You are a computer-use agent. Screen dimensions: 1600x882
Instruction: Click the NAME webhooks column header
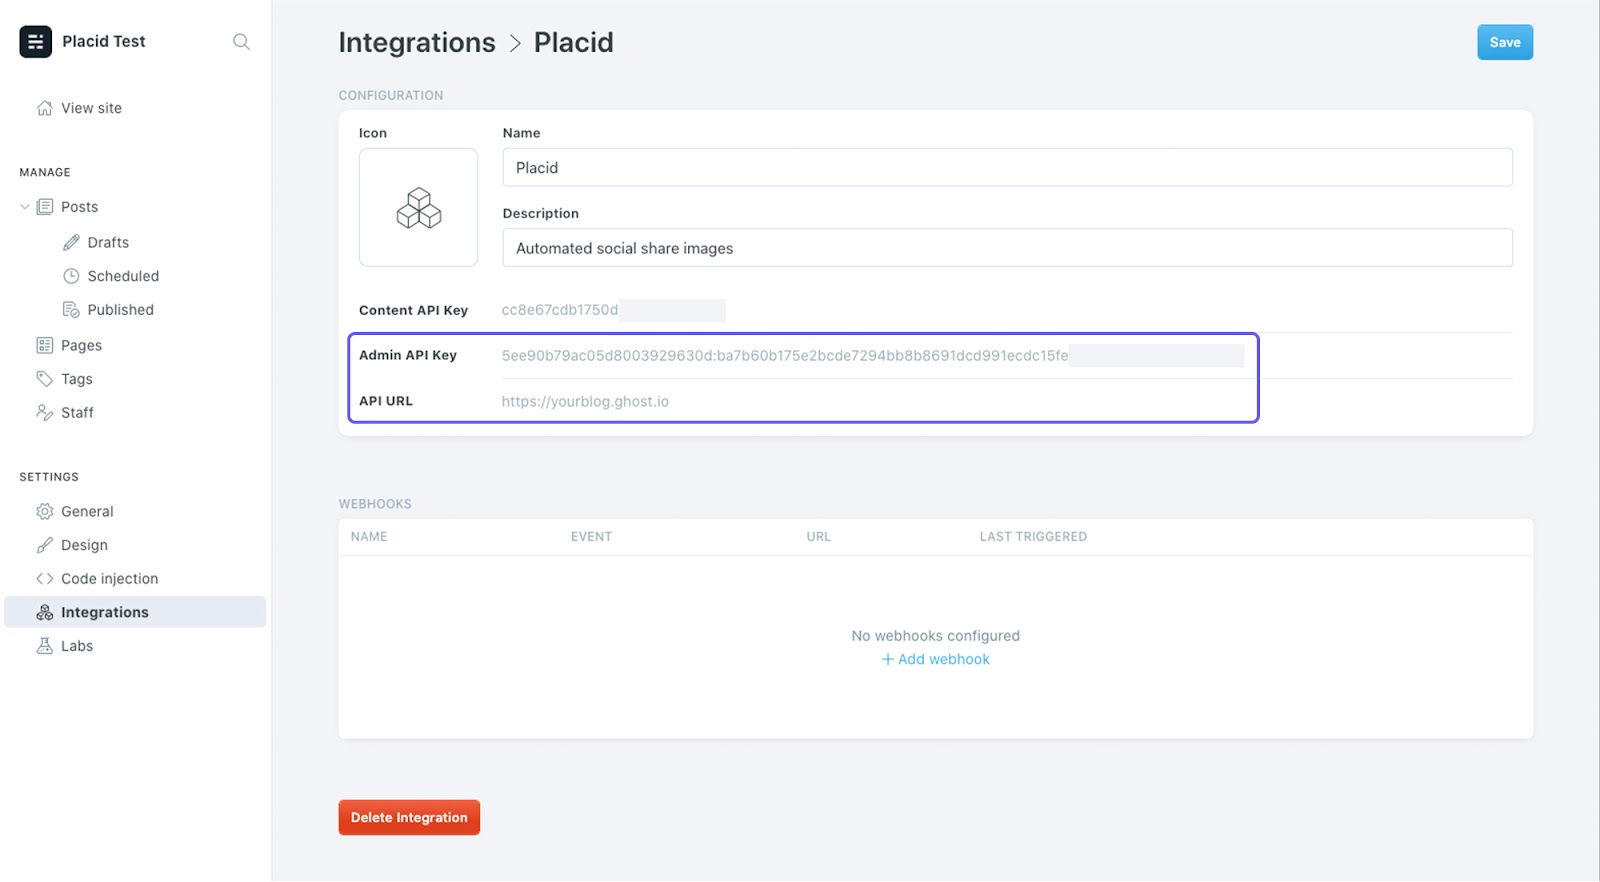point(369,537)
